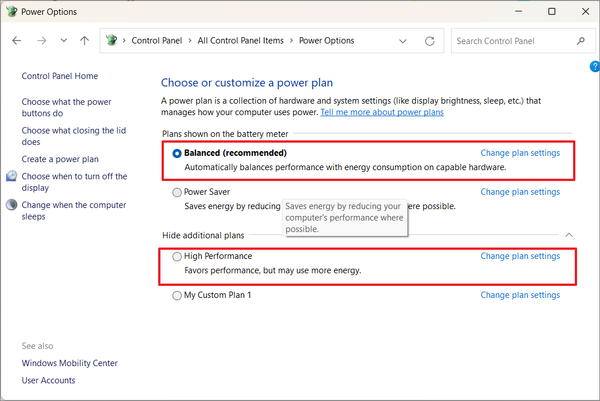This screenshot has height=401, width=600.
Task: Close the Power Options window
Action: coord(585,11)
